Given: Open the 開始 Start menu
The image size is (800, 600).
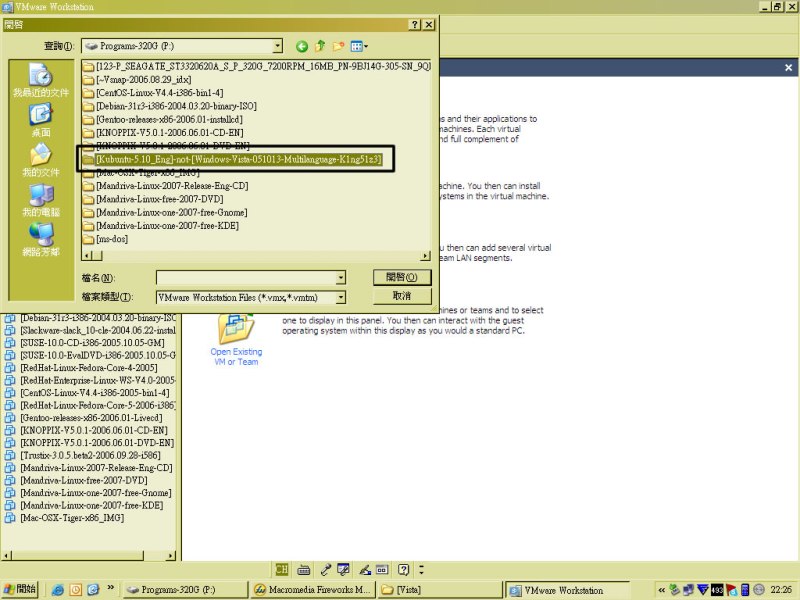Looking at the screenshot, I should pos(20,589).
